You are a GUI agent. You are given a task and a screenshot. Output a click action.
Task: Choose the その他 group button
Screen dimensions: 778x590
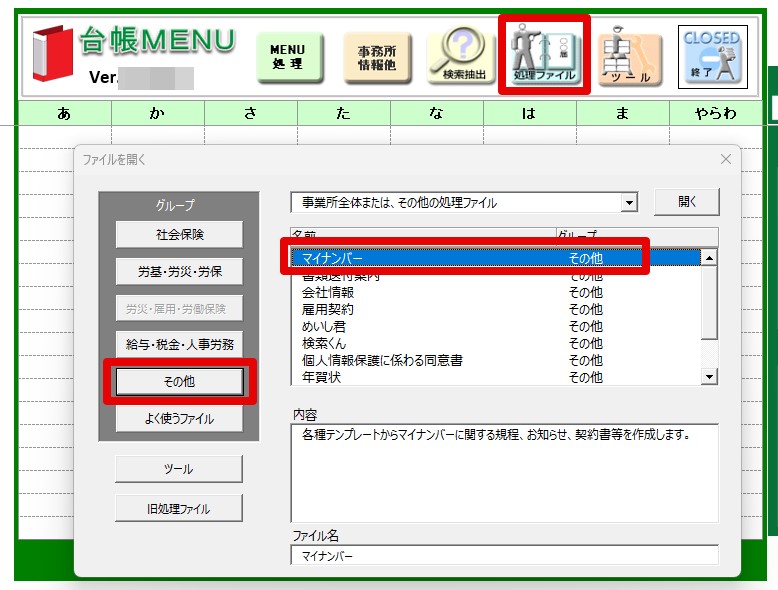[179, 381]
